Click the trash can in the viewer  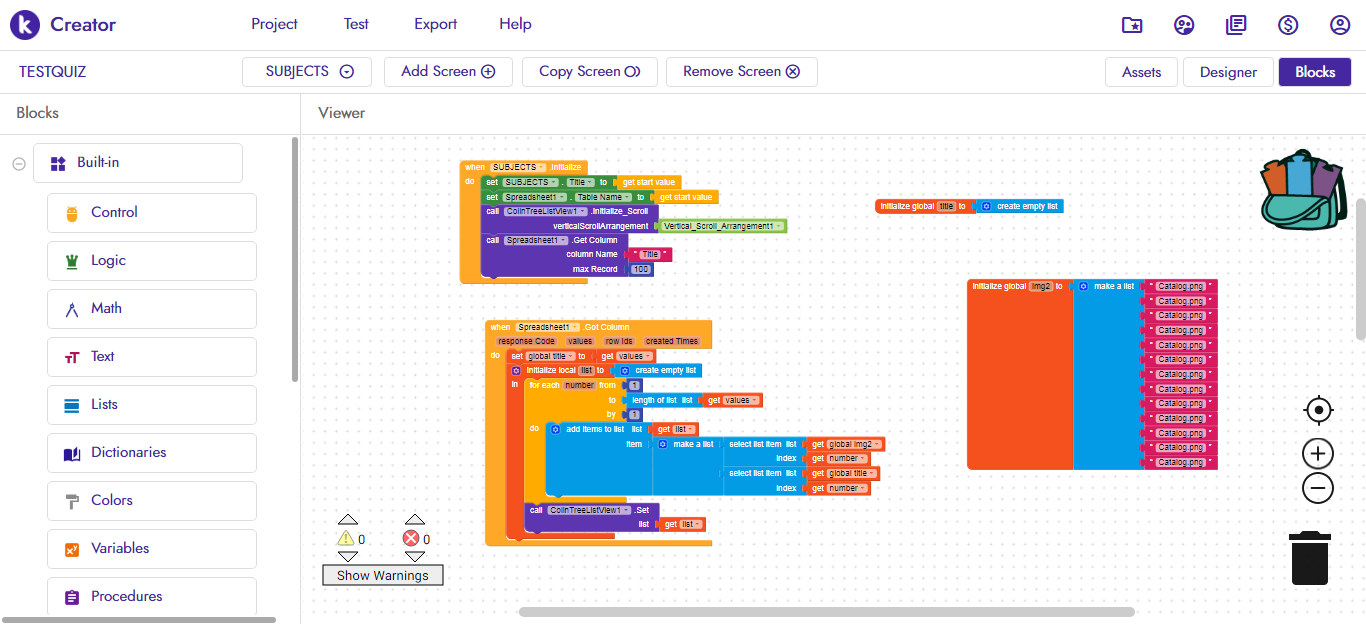click(1310, 557)
